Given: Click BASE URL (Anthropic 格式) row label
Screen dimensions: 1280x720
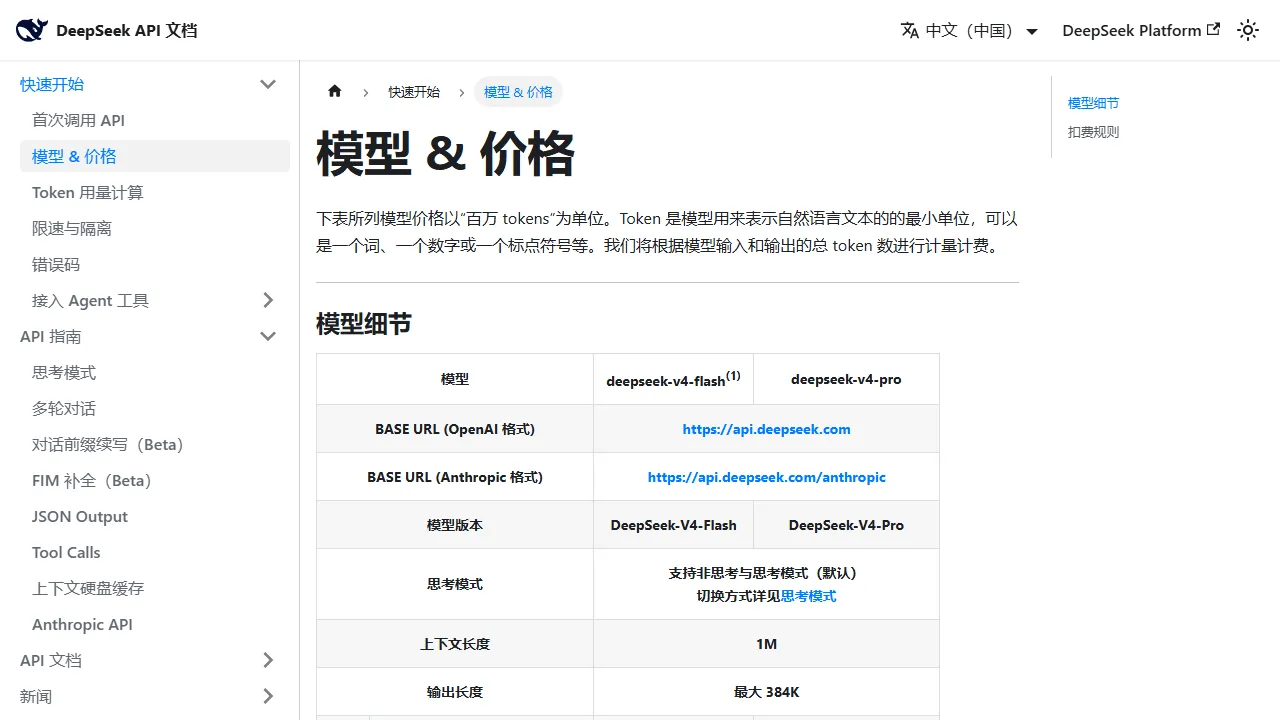Looking at the screenshot, I should pos(455,477).
